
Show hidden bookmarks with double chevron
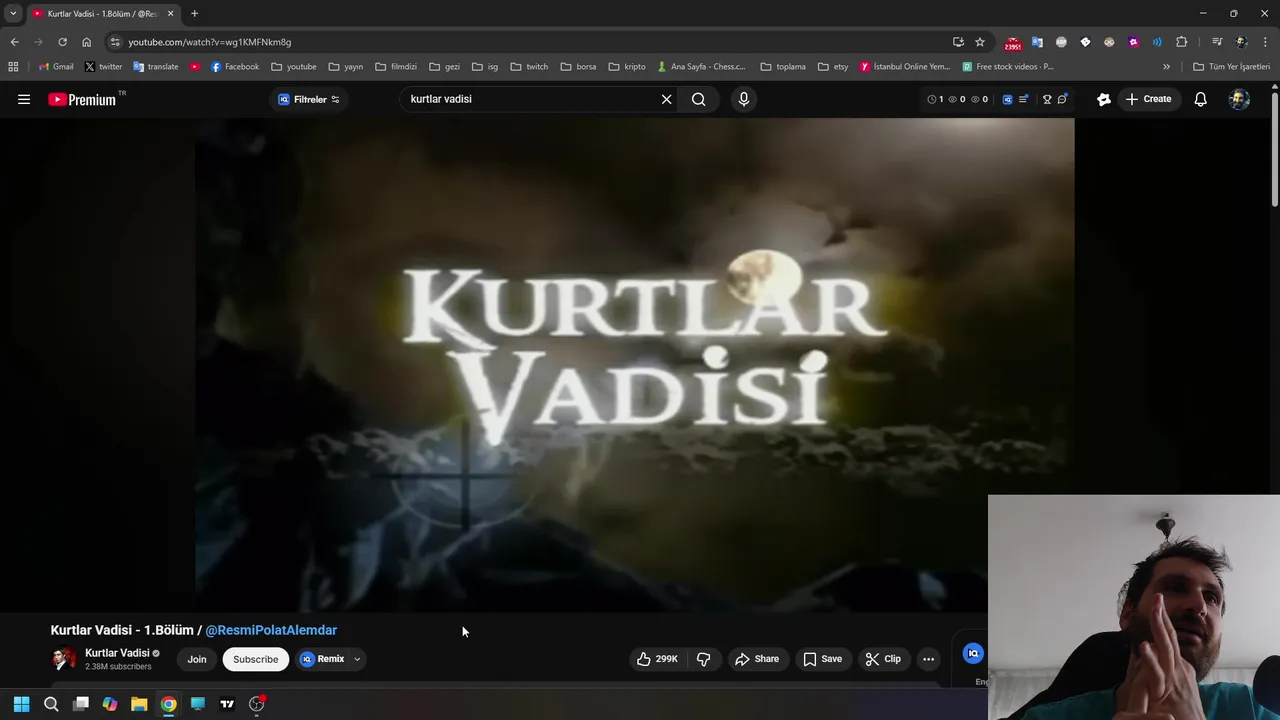click(1166, 67)
